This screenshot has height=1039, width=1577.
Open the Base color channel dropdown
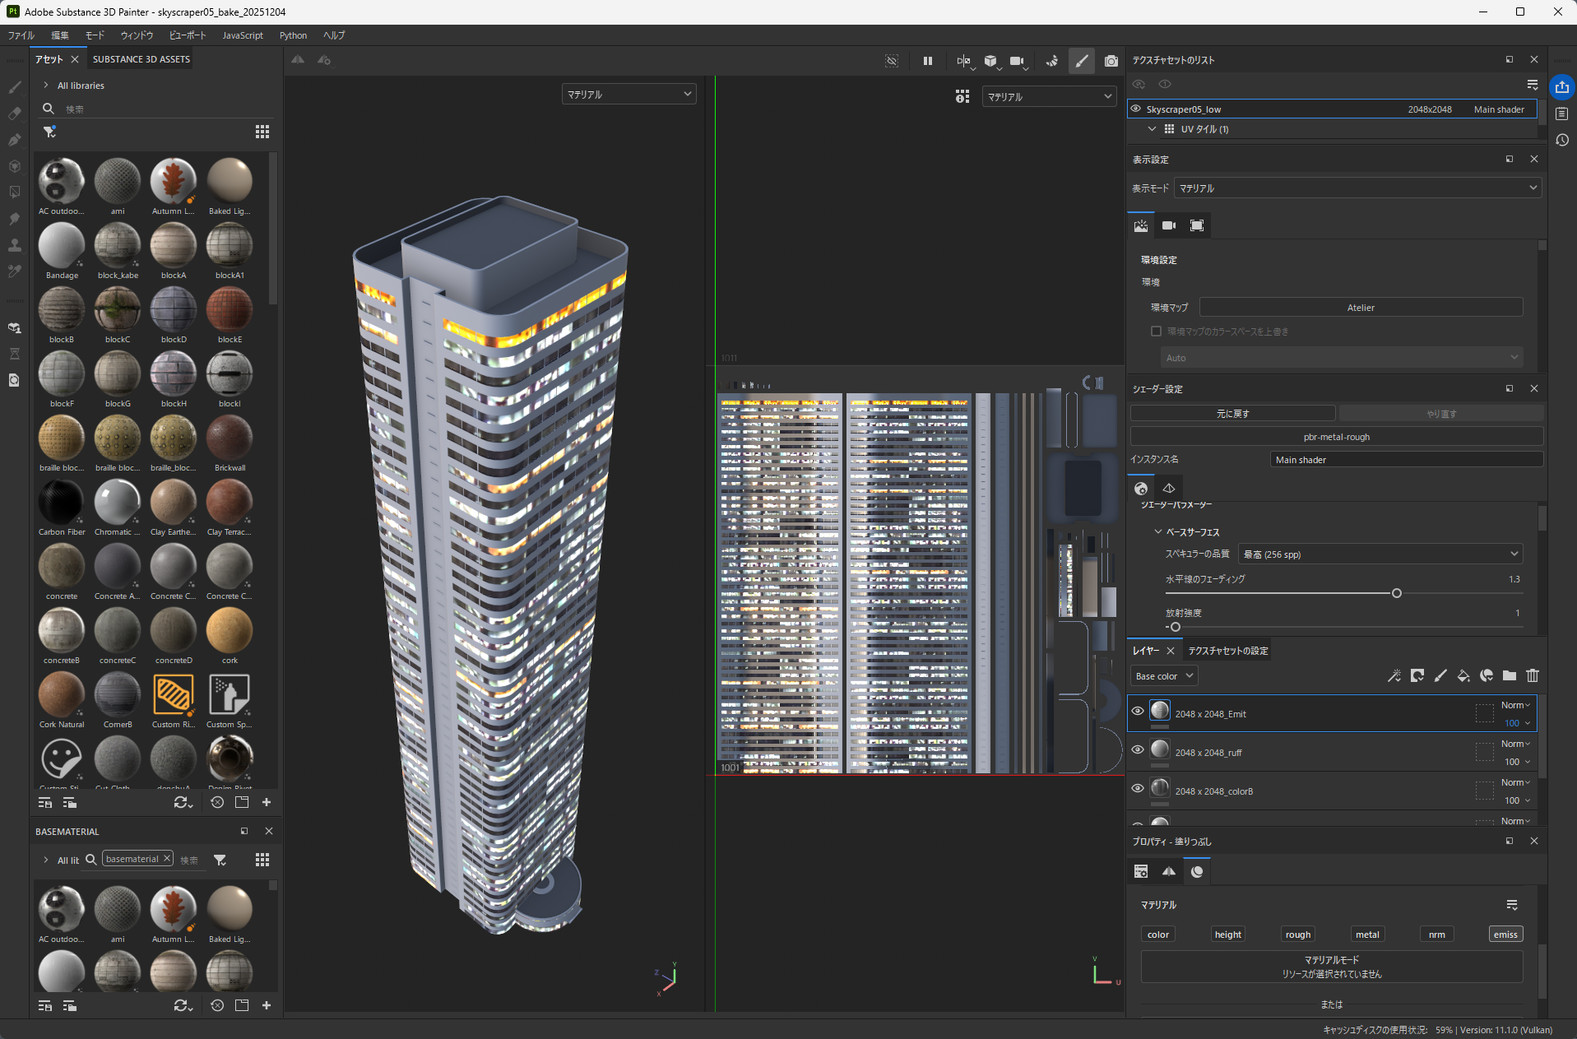pyautogui.click(x=1163, y=676)
